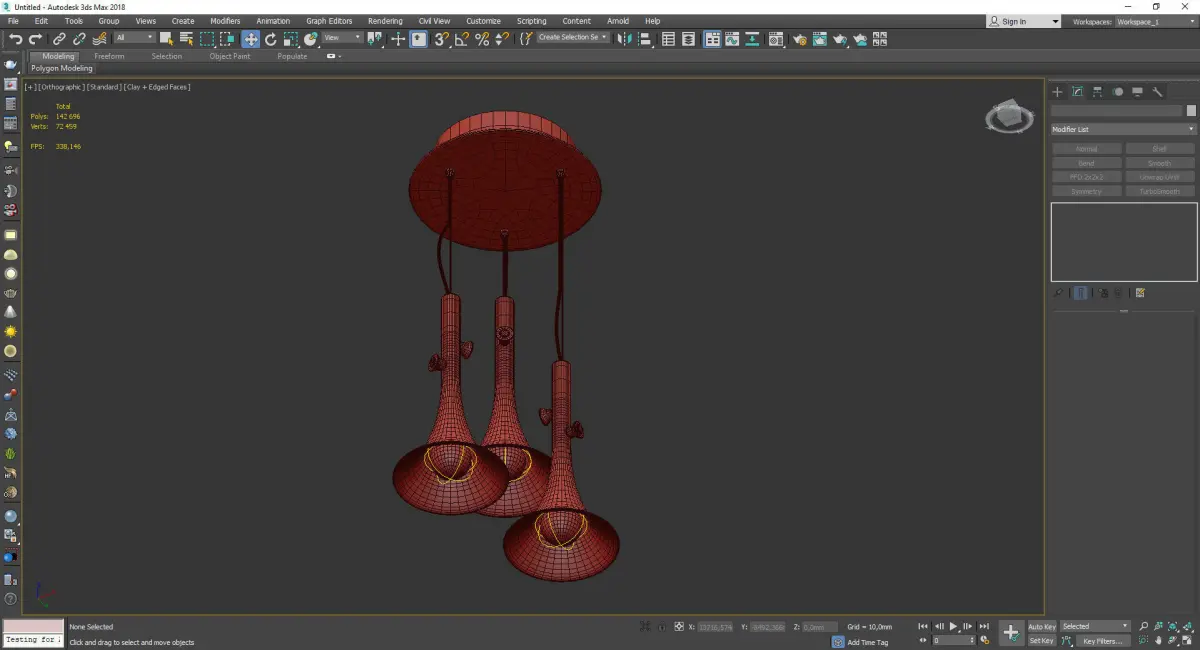Open the Render Setup teapot icon
The image size is (1200, 650).
tap(799, 39)
